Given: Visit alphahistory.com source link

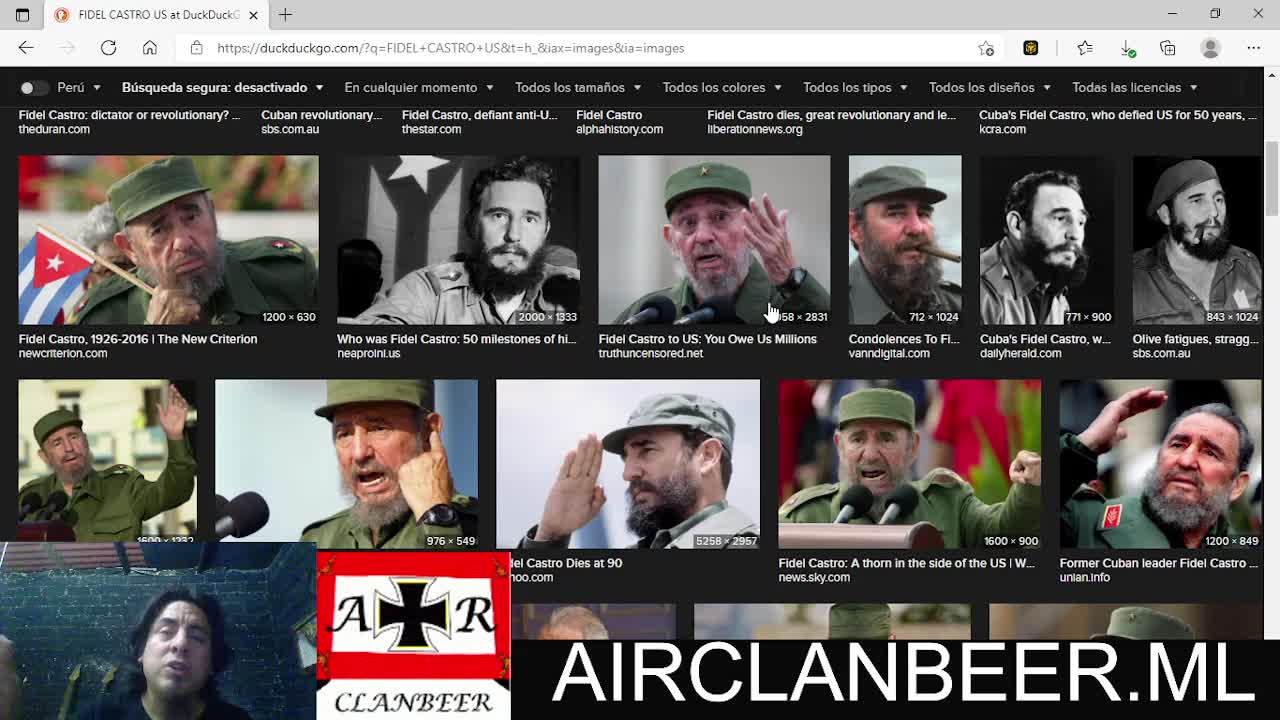Looking at the screenshot, I should pos(619,129).
